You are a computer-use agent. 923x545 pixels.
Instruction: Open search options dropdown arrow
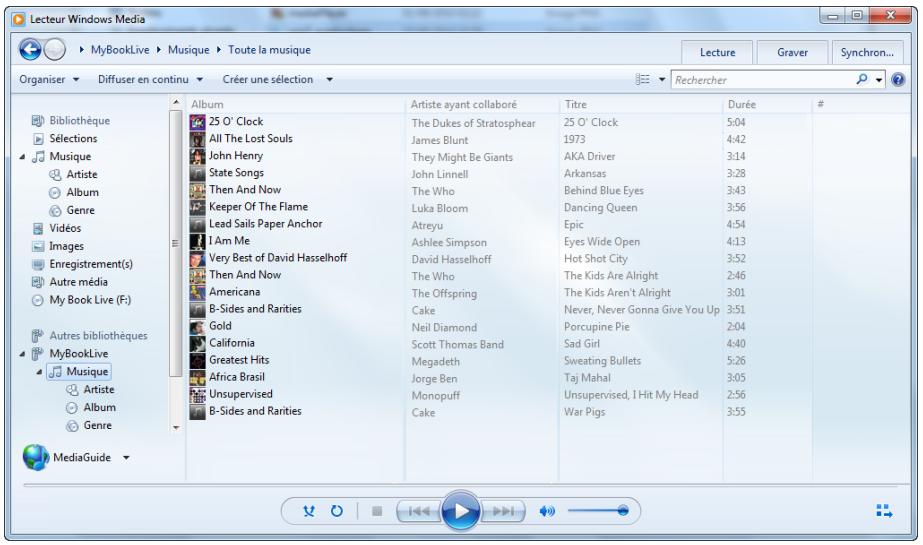pyautogui.click(x=879, y=79)
